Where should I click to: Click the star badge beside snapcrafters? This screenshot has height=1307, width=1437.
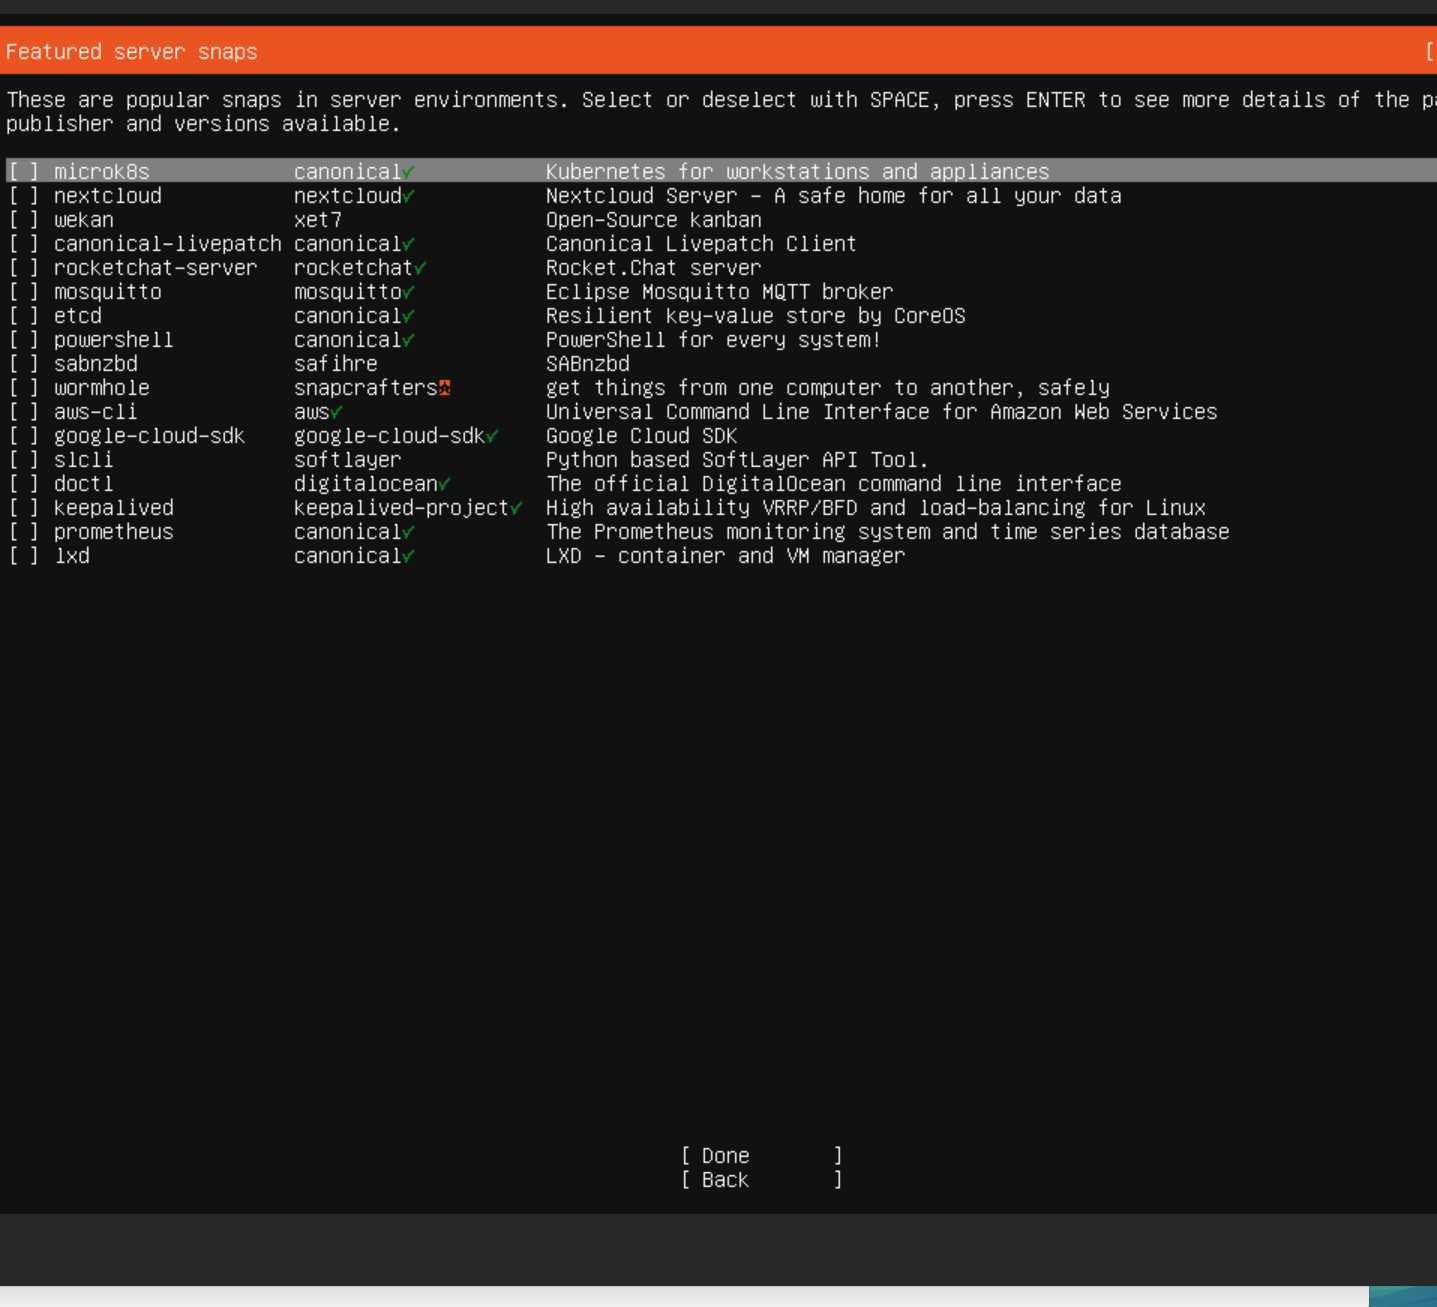445,388
